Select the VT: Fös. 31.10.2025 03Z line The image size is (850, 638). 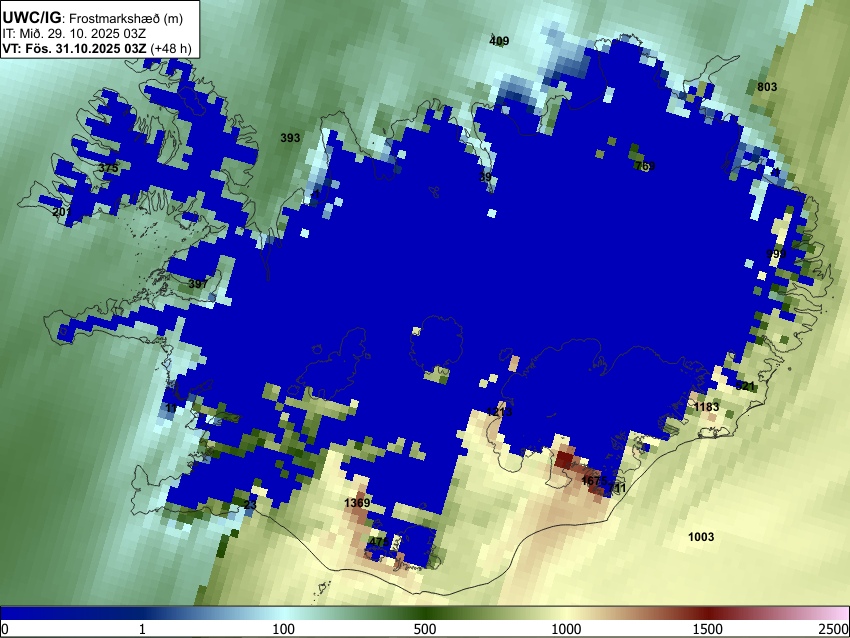coord(96,48)
